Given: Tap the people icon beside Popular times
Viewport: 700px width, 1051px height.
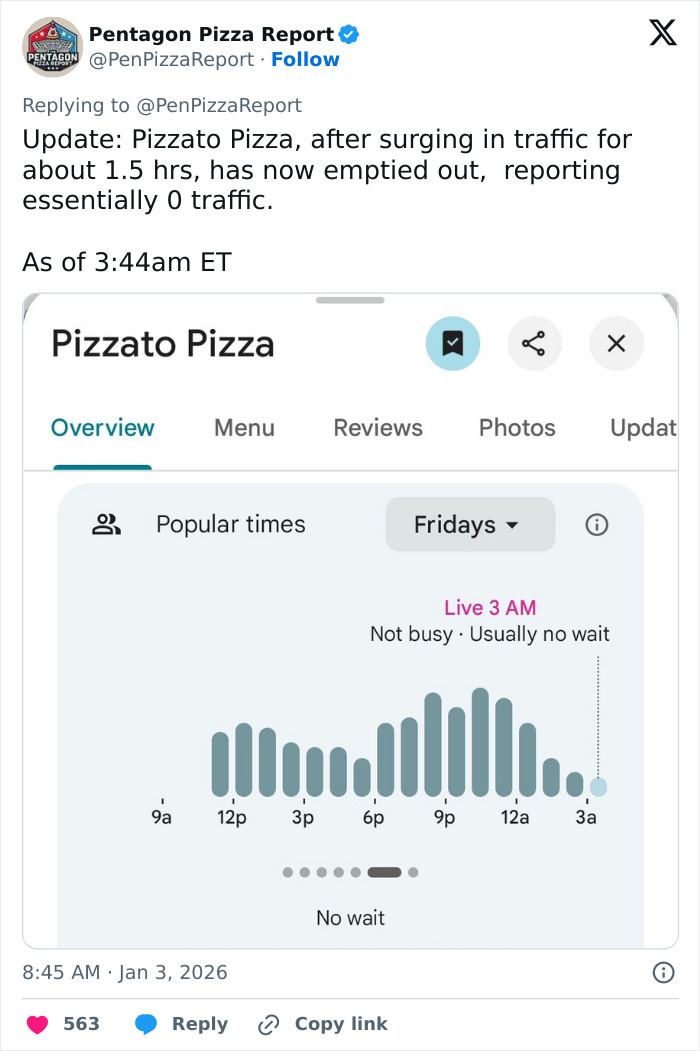Looking at the screenshot, I should [107, 525].
